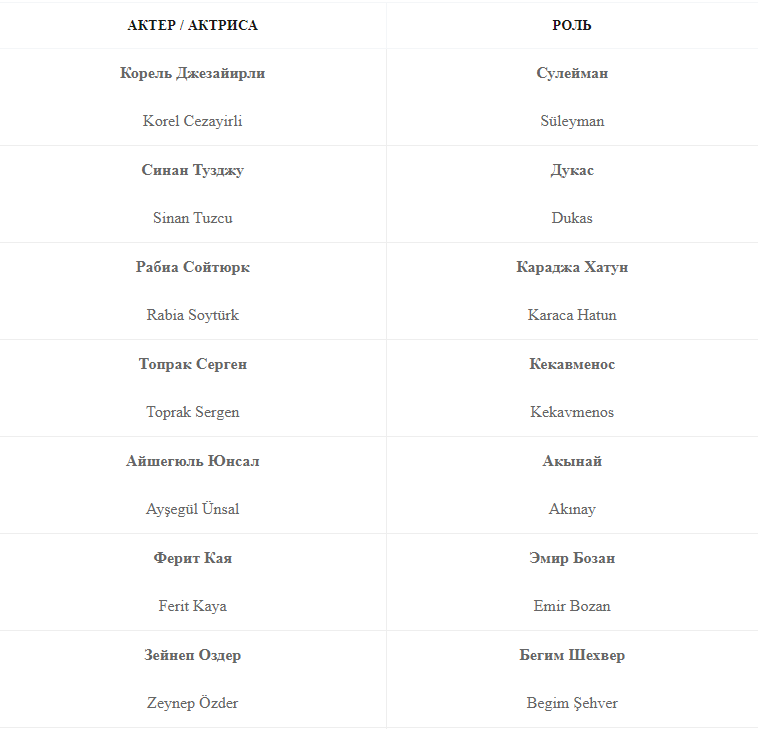Click actor name Синан Тузджу
The height and width of the screenshot is (729, 758).
(x=192, y=170)
